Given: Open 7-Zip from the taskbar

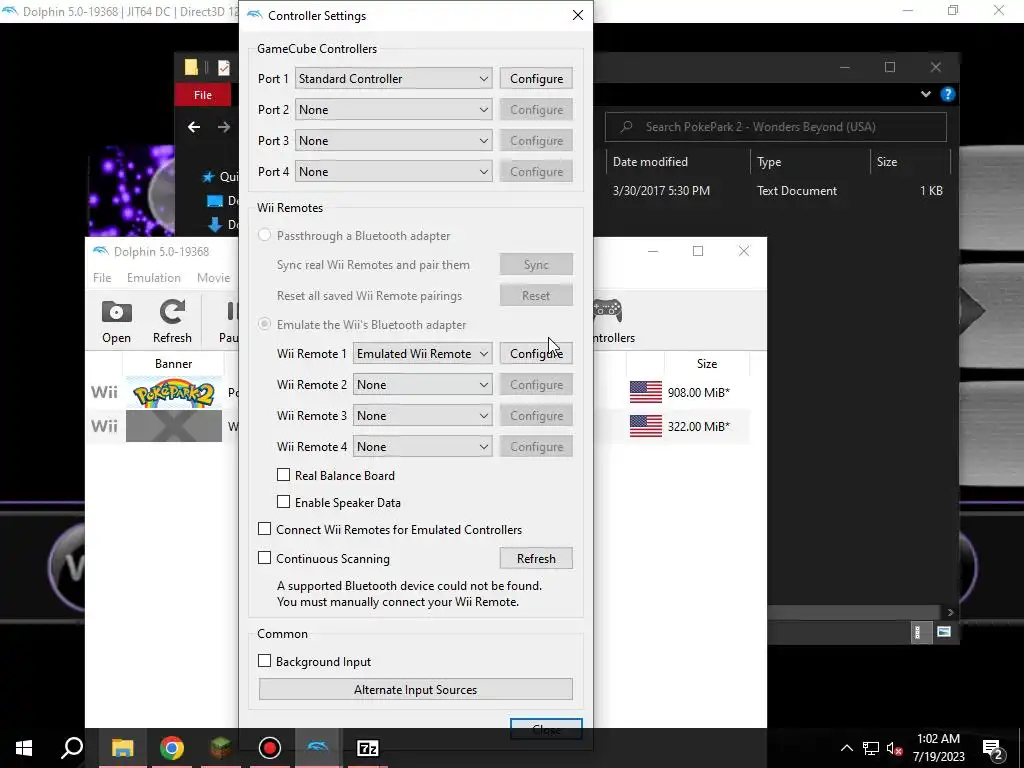Looking at the screenshot, I should (368, 748).
